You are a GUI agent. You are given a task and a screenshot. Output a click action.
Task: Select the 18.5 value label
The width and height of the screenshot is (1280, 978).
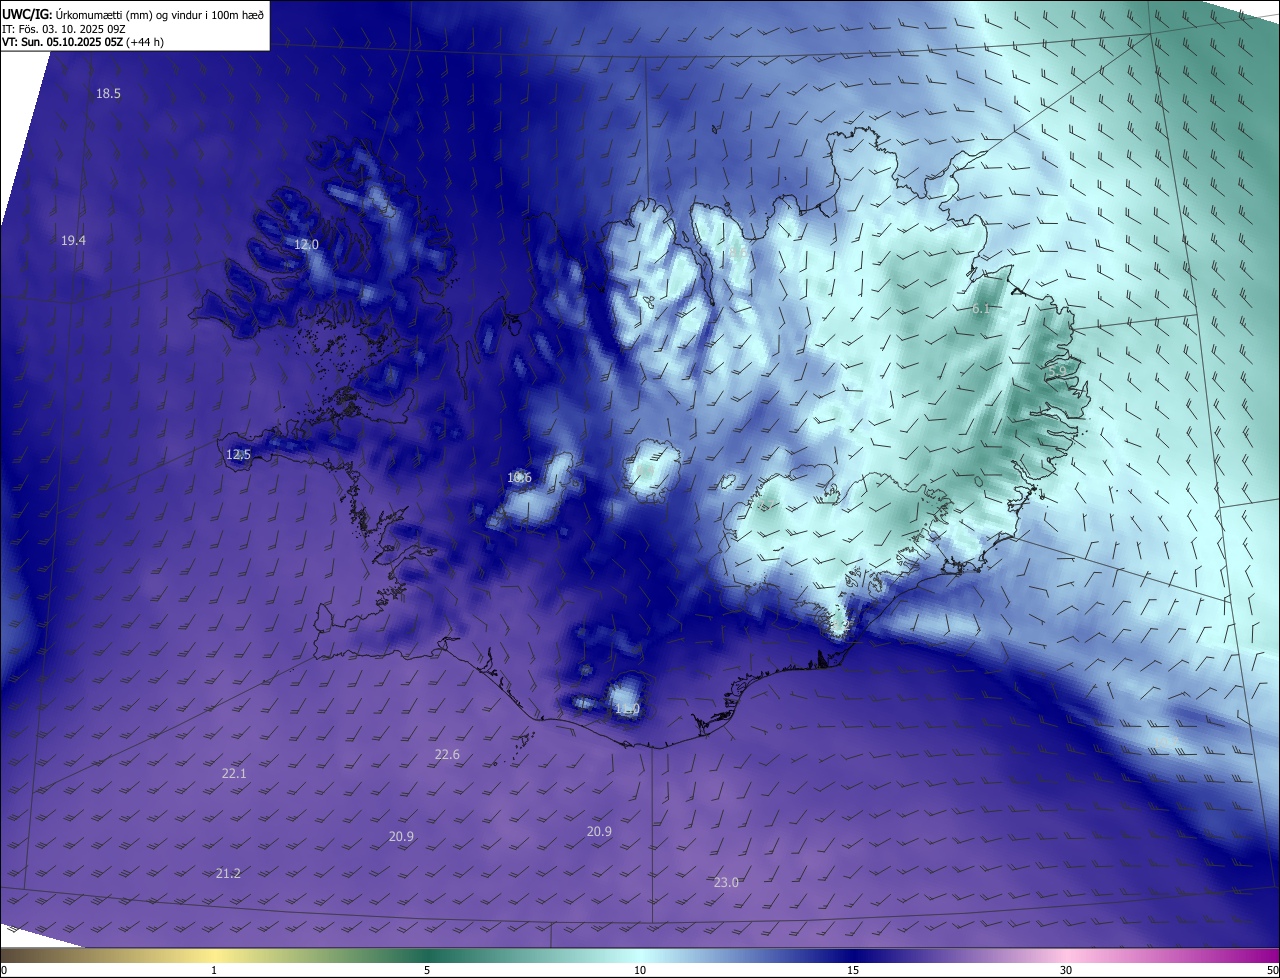[x=108, y=94]
